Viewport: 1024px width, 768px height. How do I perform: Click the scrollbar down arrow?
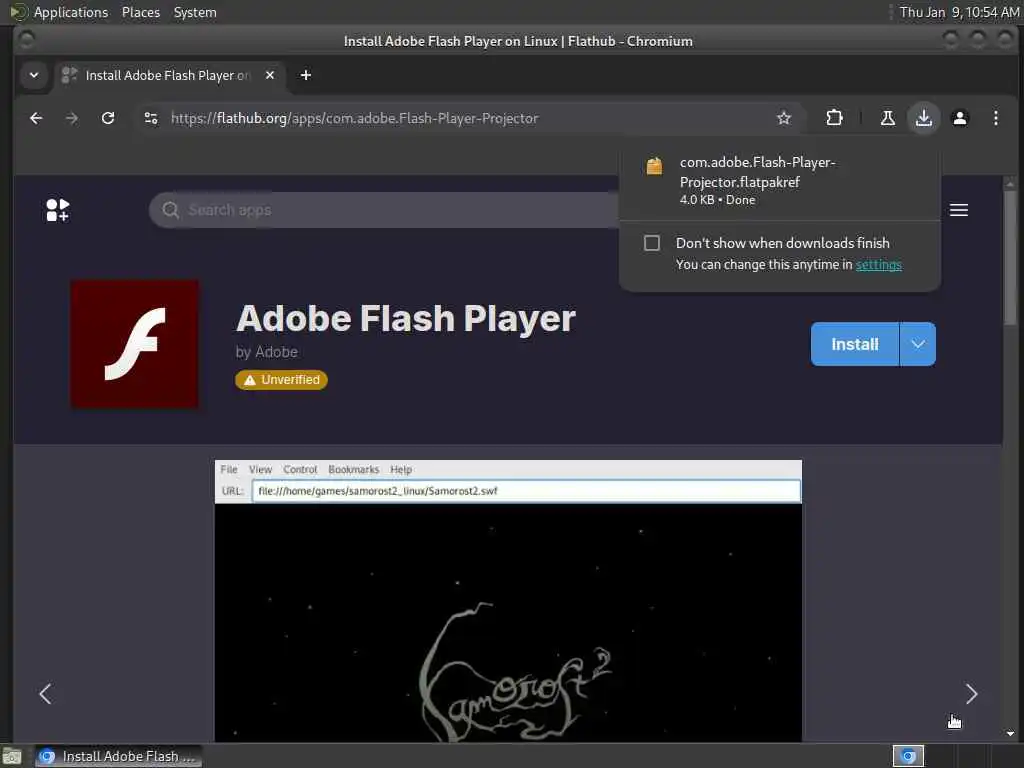coord(1010,733)
